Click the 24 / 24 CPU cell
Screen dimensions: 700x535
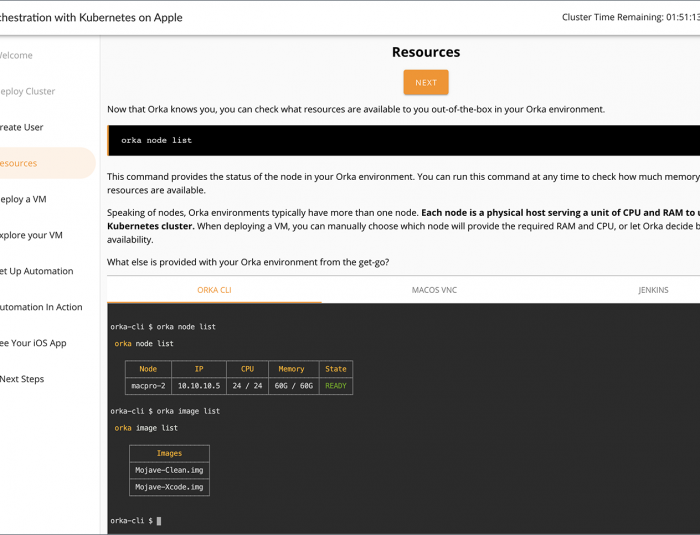(x=247, y=386)
